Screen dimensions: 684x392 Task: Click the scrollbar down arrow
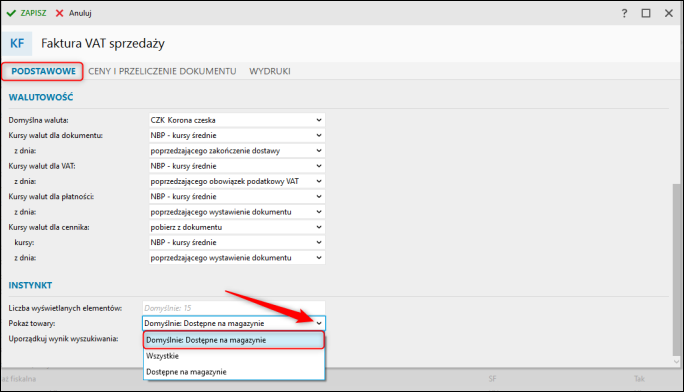pyautogui.click(x=676, y=361)
